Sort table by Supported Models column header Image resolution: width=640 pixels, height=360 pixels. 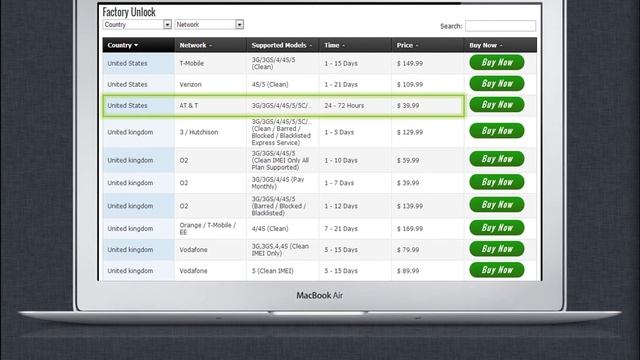(283, 45)
